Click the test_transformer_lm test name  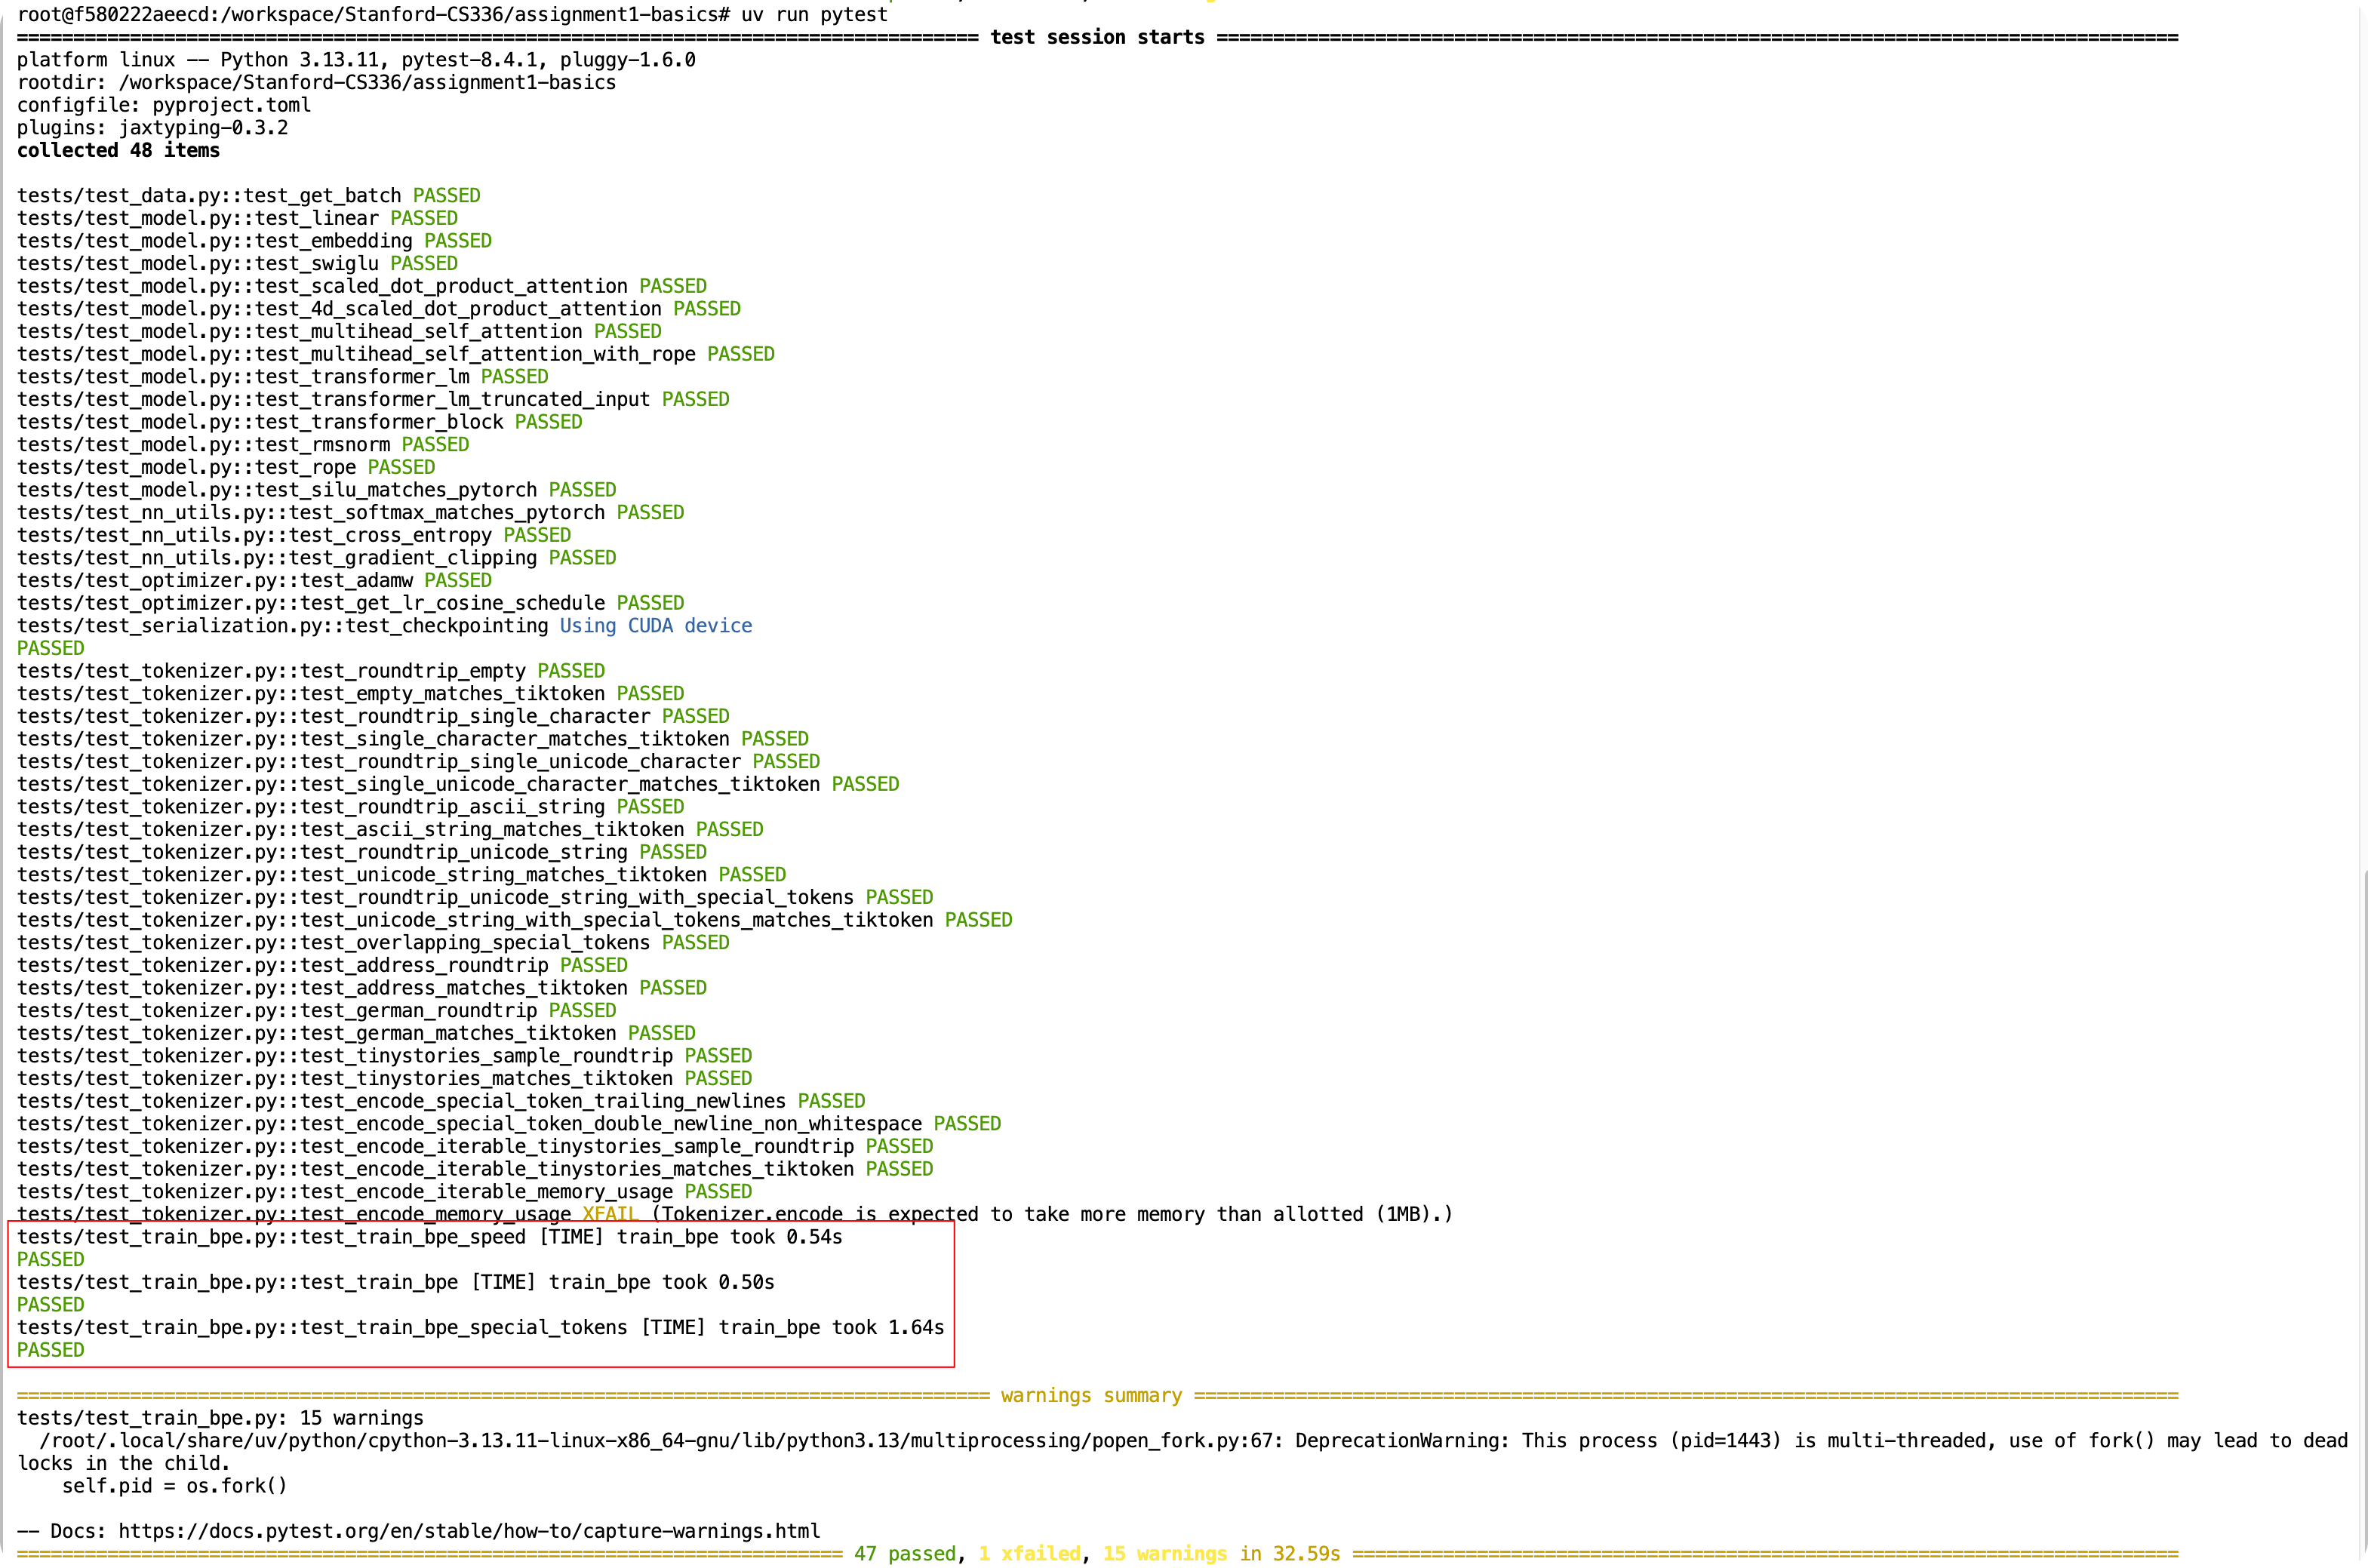tap(362, 377)
